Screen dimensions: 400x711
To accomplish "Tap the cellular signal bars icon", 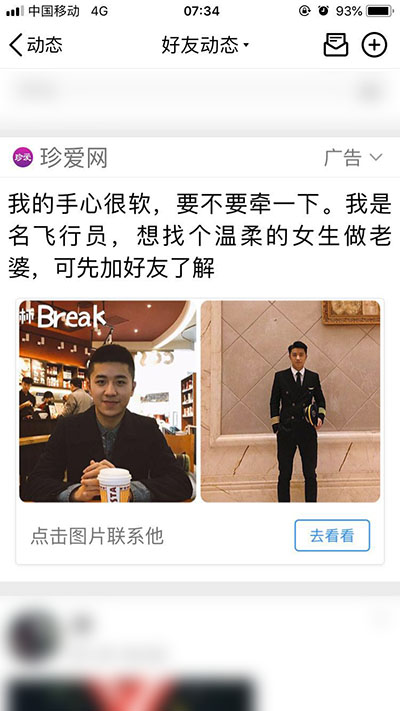I will coord(15,11).
